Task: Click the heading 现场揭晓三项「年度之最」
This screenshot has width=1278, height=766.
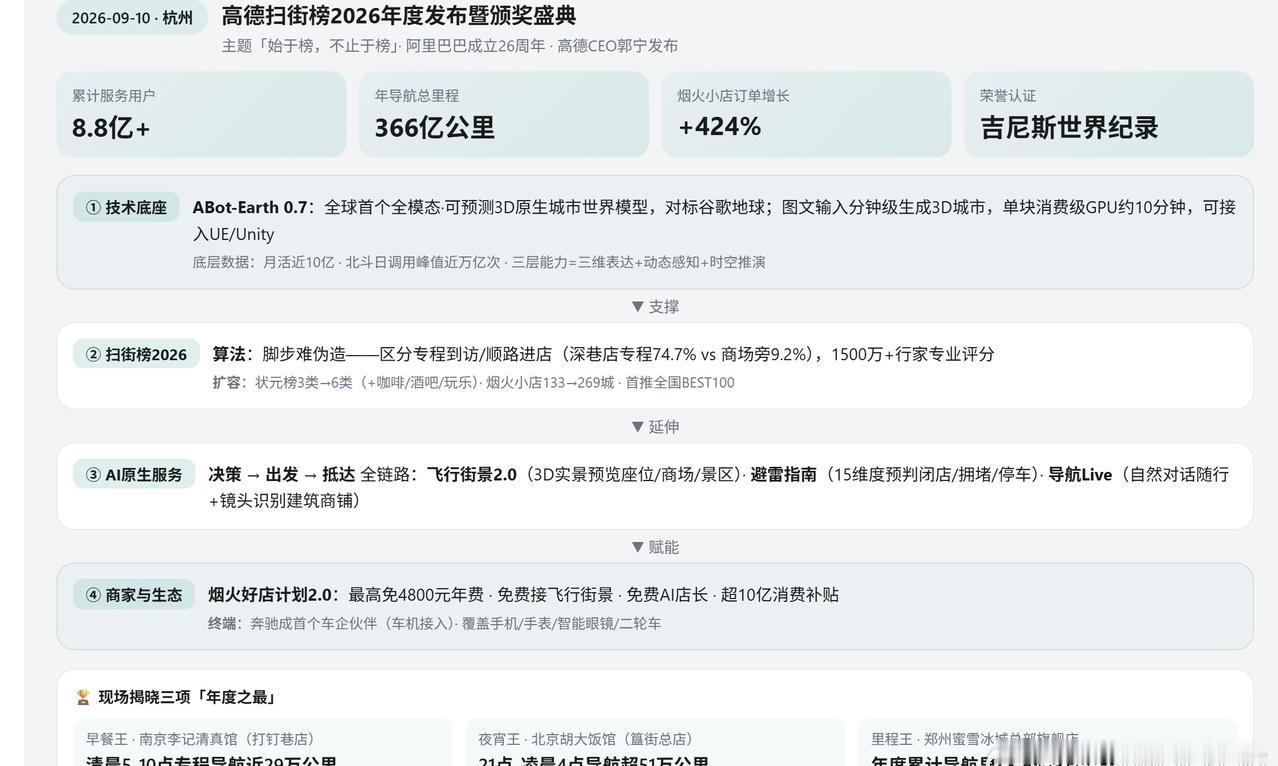Action: click(x=187, y=697)
